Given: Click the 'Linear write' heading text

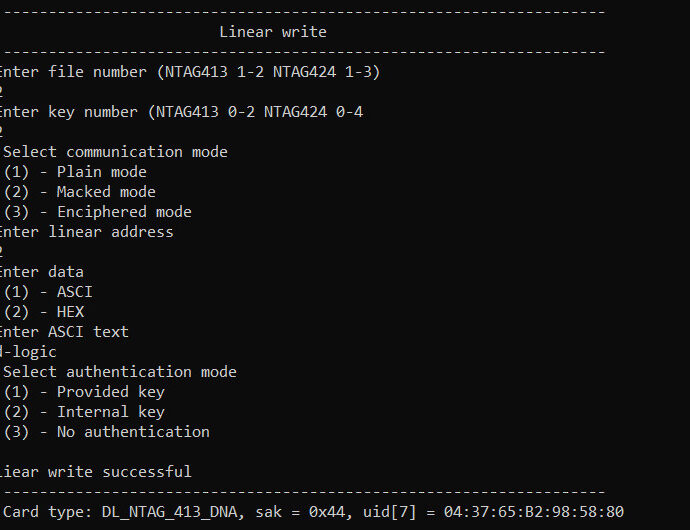Looking at the screenshot, I should click(273, 32).
